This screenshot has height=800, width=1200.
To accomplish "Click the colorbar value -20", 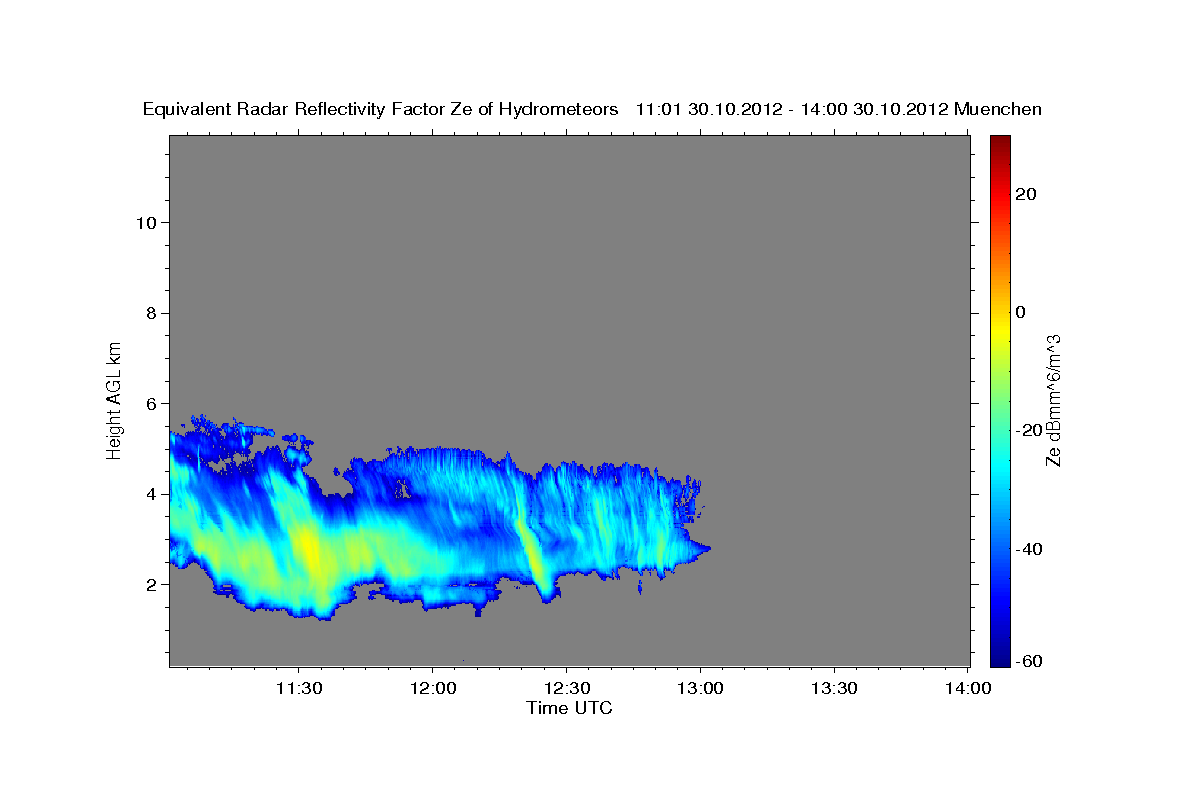I will (1029, 430).
